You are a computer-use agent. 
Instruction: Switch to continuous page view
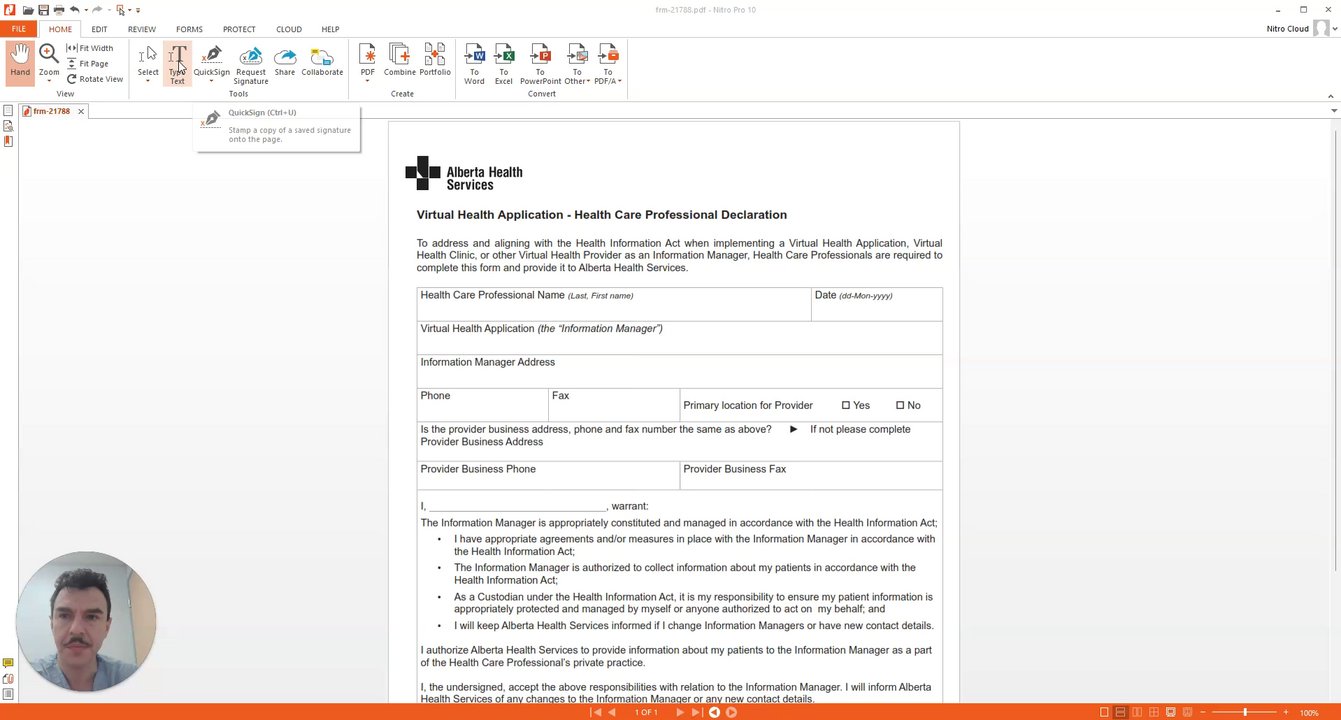click(1120, 712)
